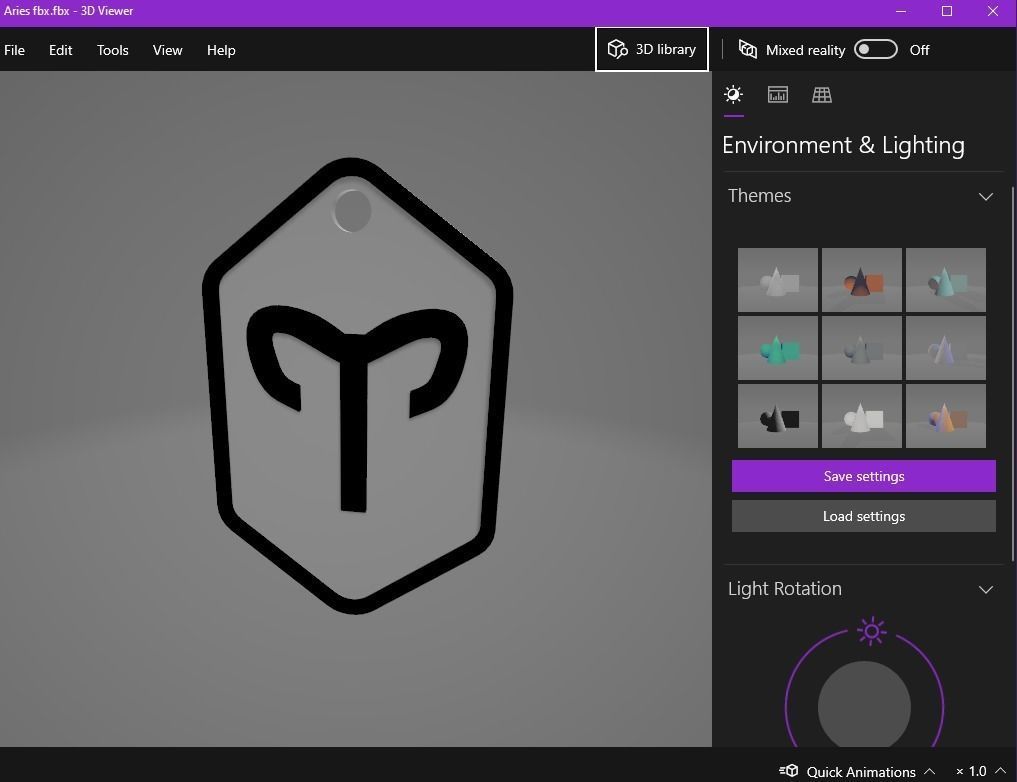Screen dimensions: 1017x782
Task: Select the pale lavender cone theme
Action: (x=946, y=348)
